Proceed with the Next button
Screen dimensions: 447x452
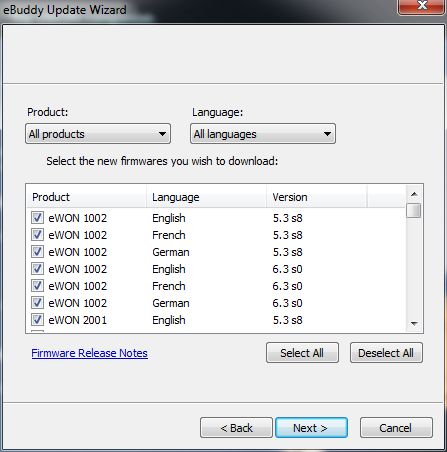[311, 428]
